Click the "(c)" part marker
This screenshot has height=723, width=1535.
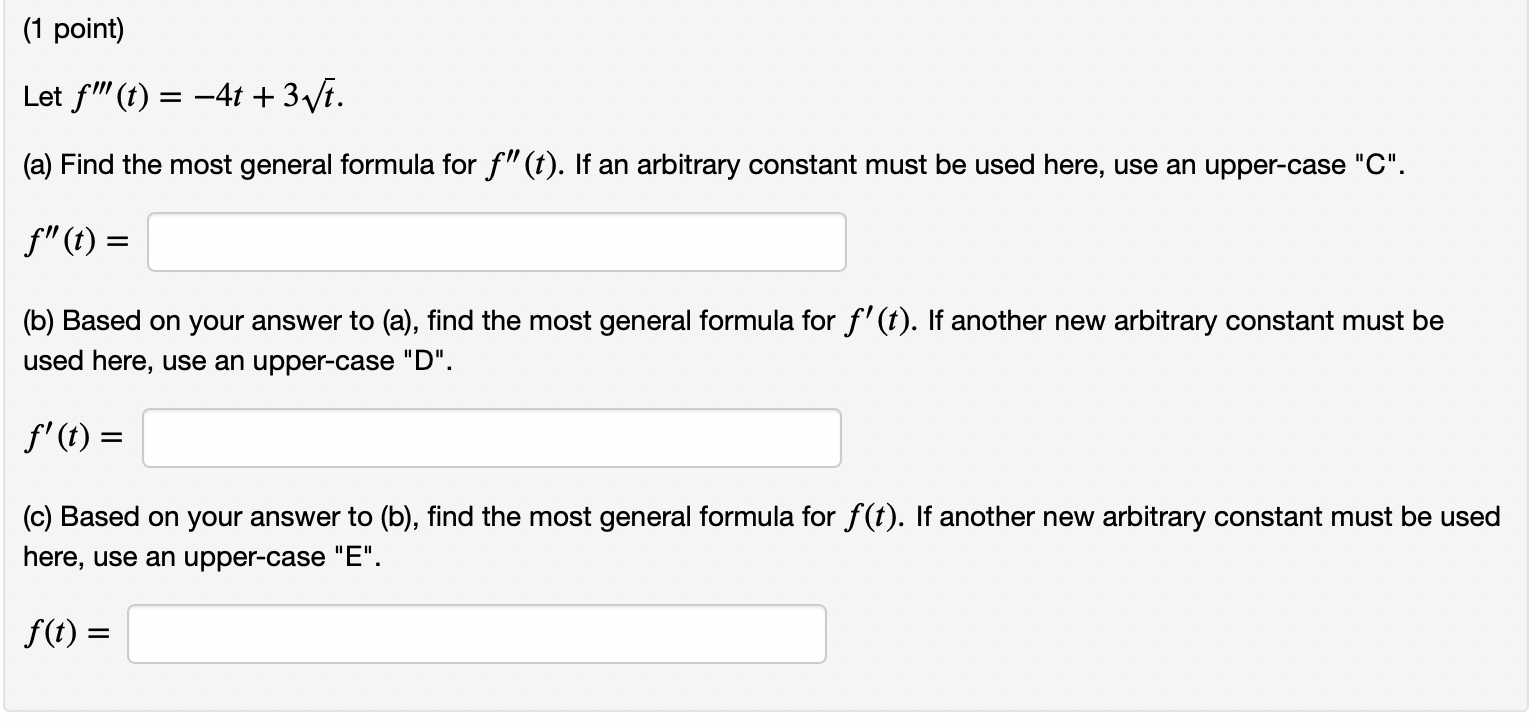(x=39, y=517)
